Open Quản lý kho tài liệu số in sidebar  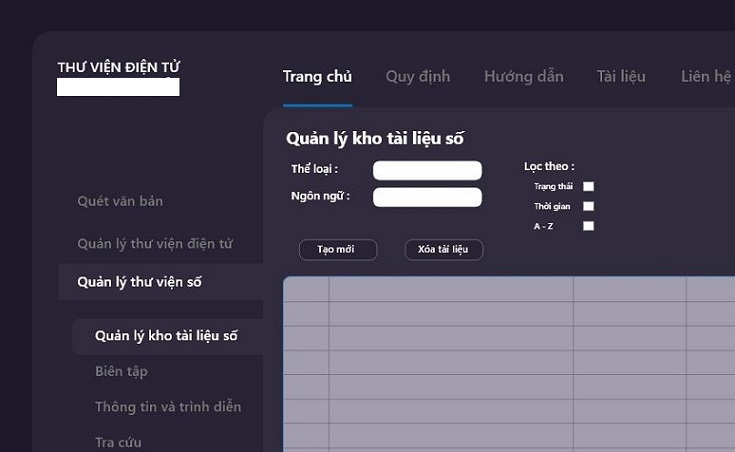(167, 336)
